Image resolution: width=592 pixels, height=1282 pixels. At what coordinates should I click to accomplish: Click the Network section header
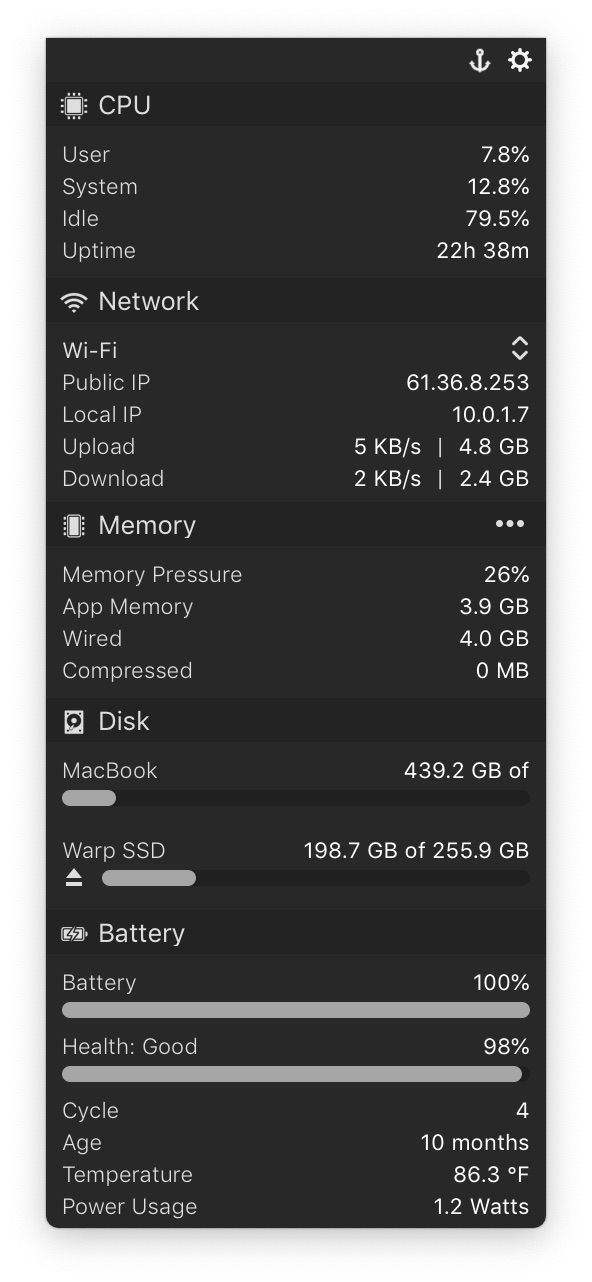296,301
